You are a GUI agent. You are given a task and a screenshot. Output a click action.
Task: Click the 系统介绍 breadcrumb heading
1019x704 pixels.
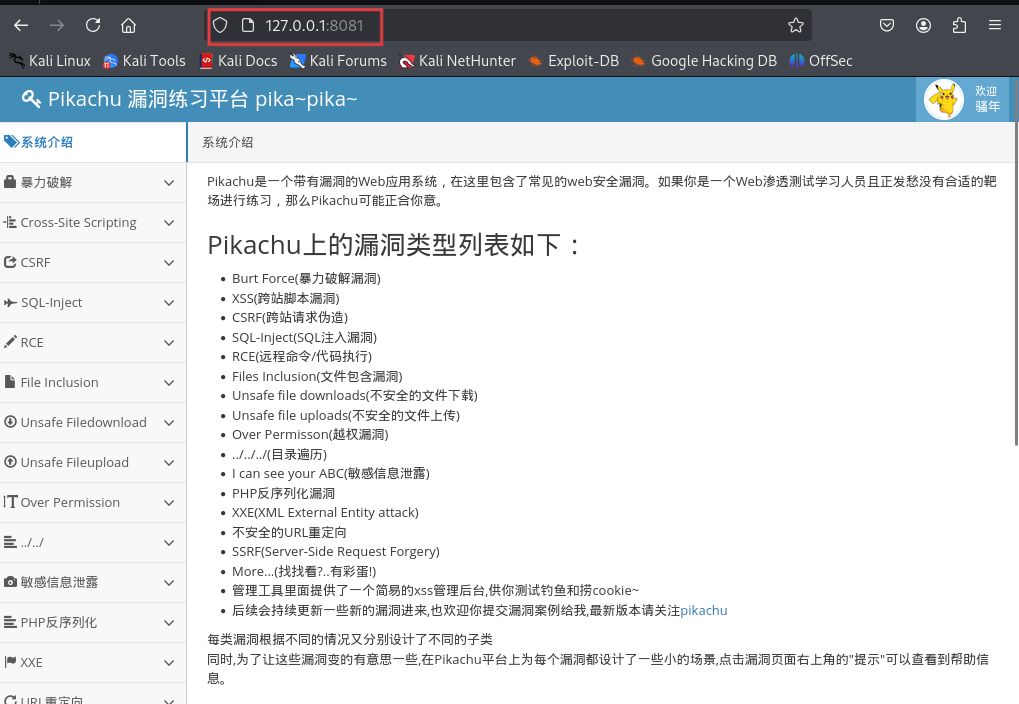click(227, 142)
